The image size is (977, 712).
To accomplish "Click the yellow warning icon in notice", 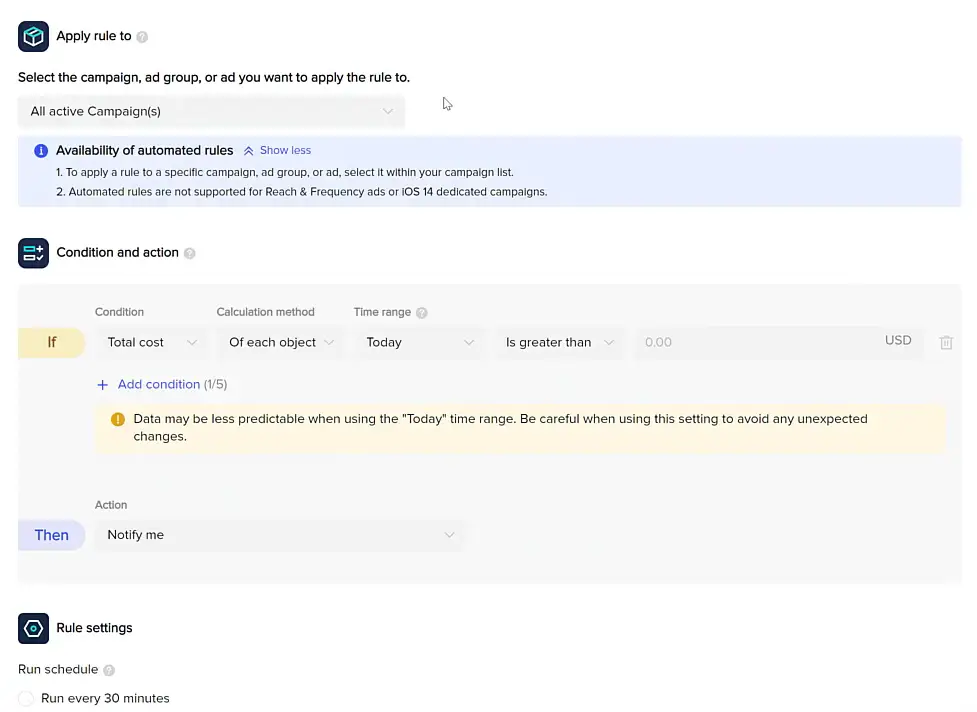I will tap(118, 420).
